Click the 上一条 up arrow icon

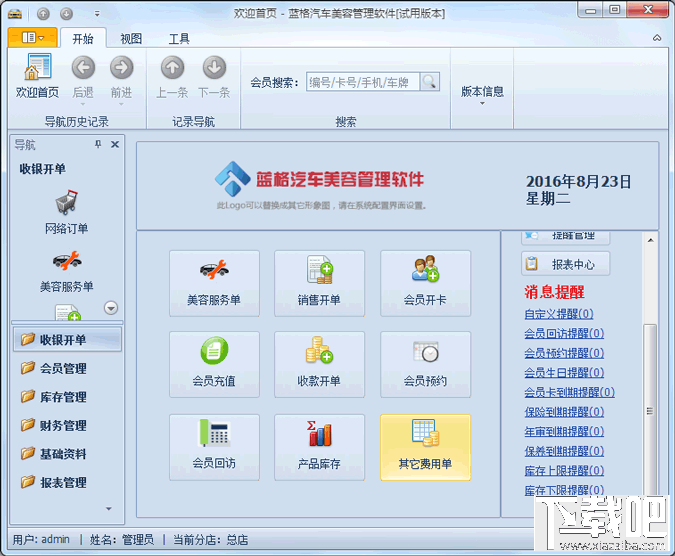[x=172, y=68]
